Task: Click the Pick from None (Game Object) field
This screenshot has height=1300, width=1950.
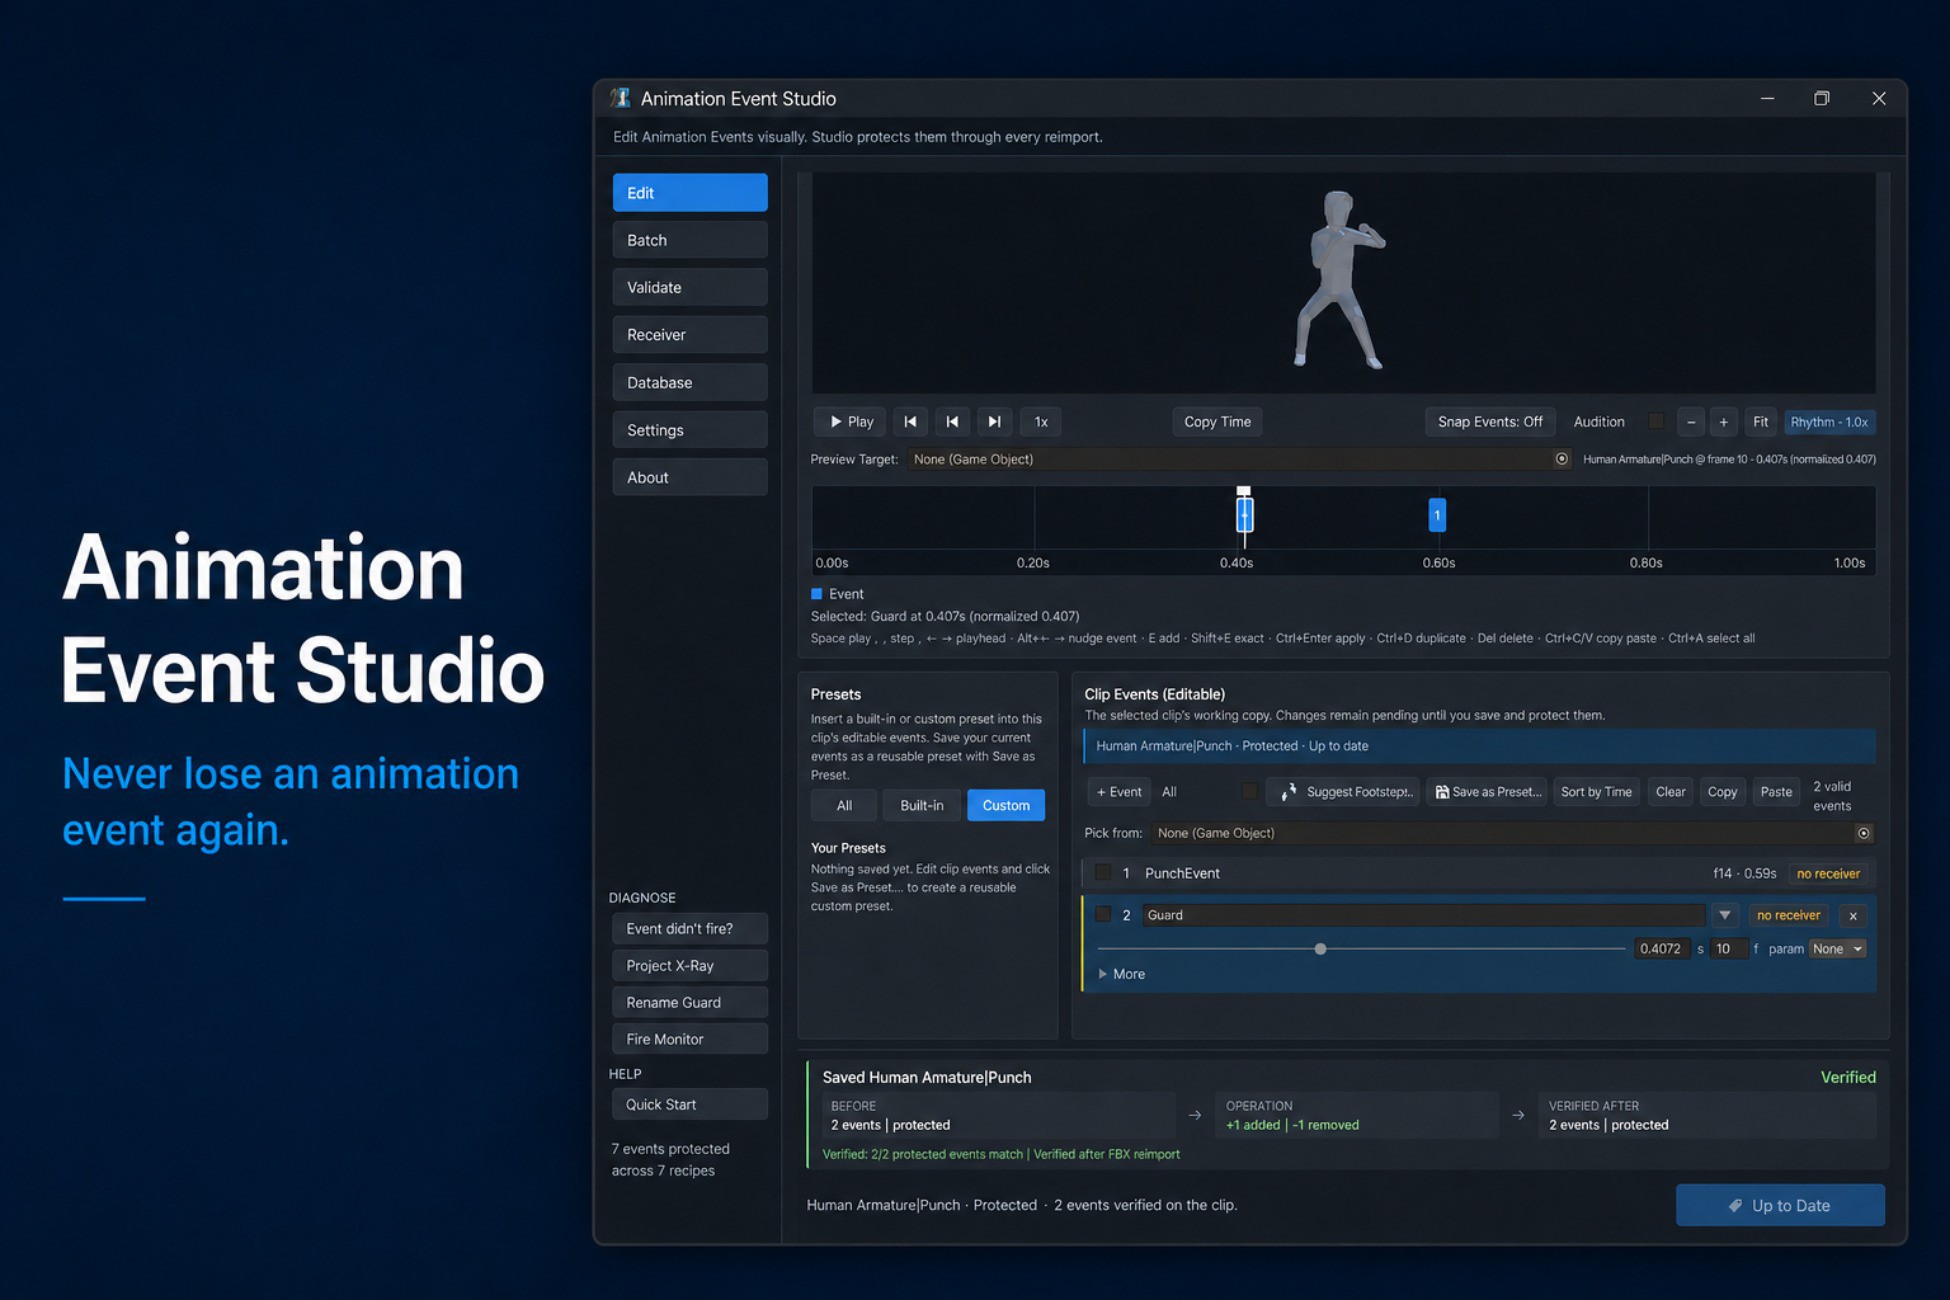Action: (1512, 833)
